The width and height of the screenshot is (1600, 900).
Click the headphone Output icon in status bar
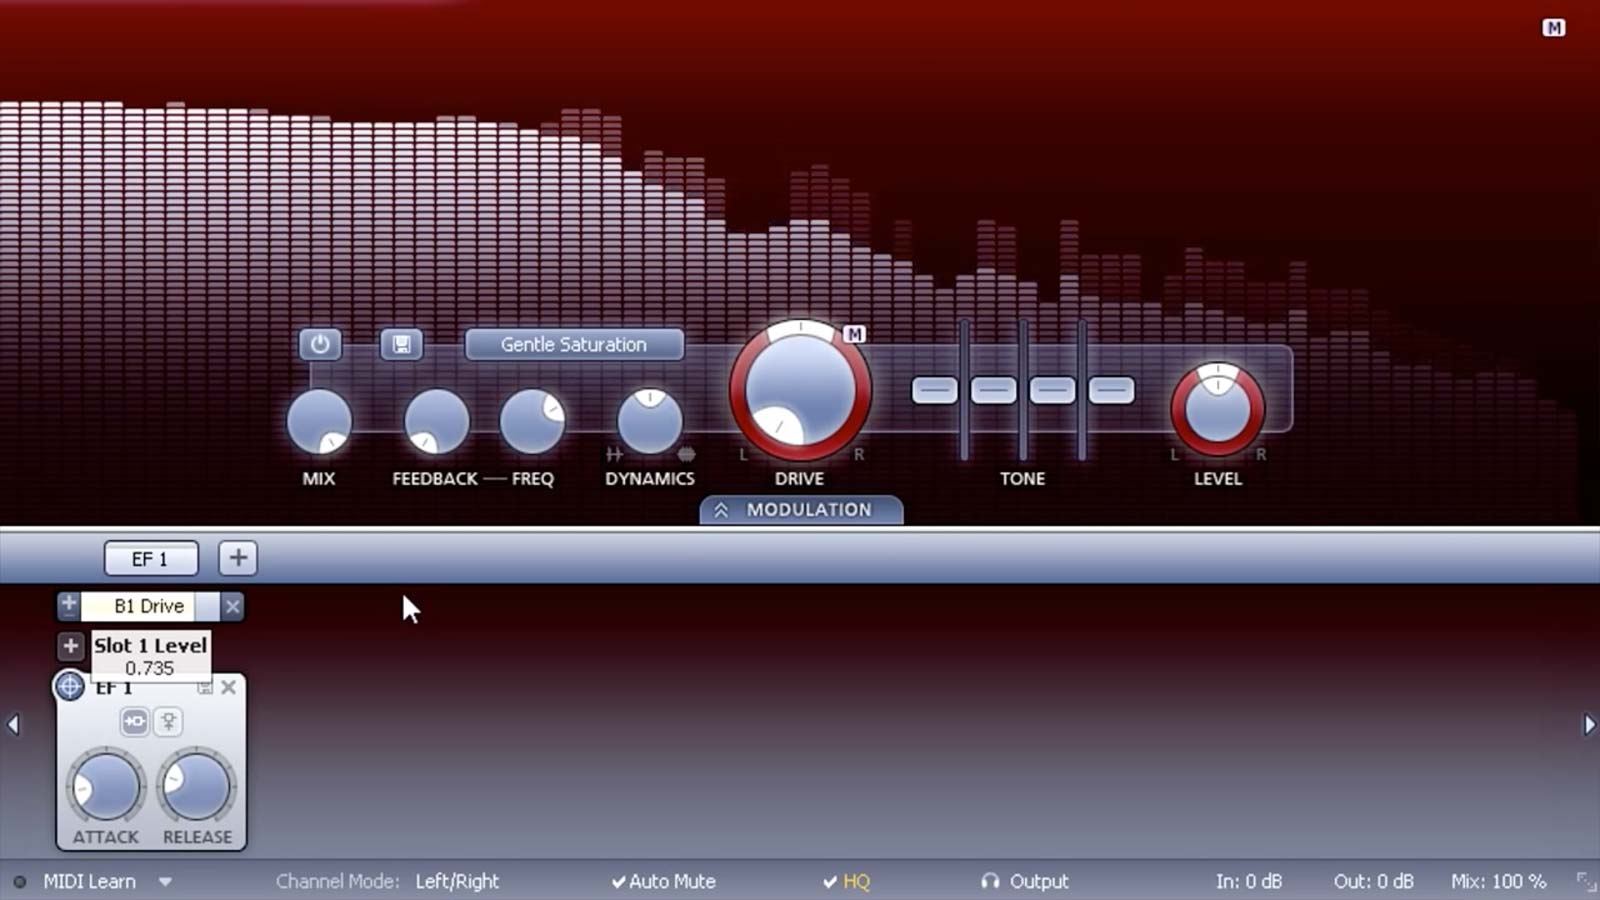(x=991, y=882)
